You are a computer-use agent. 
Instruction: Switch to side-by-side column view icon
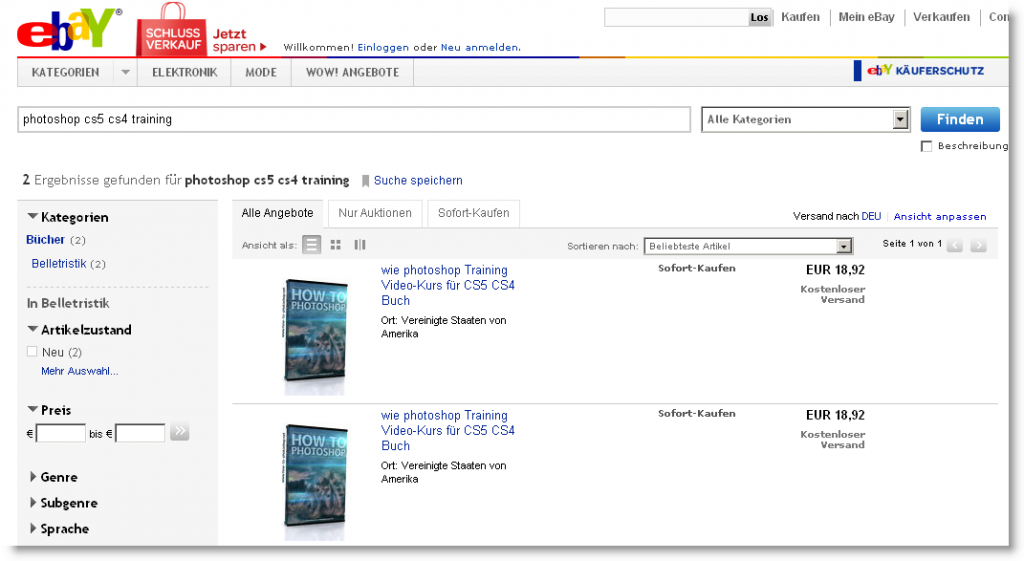tap(360, 245)
